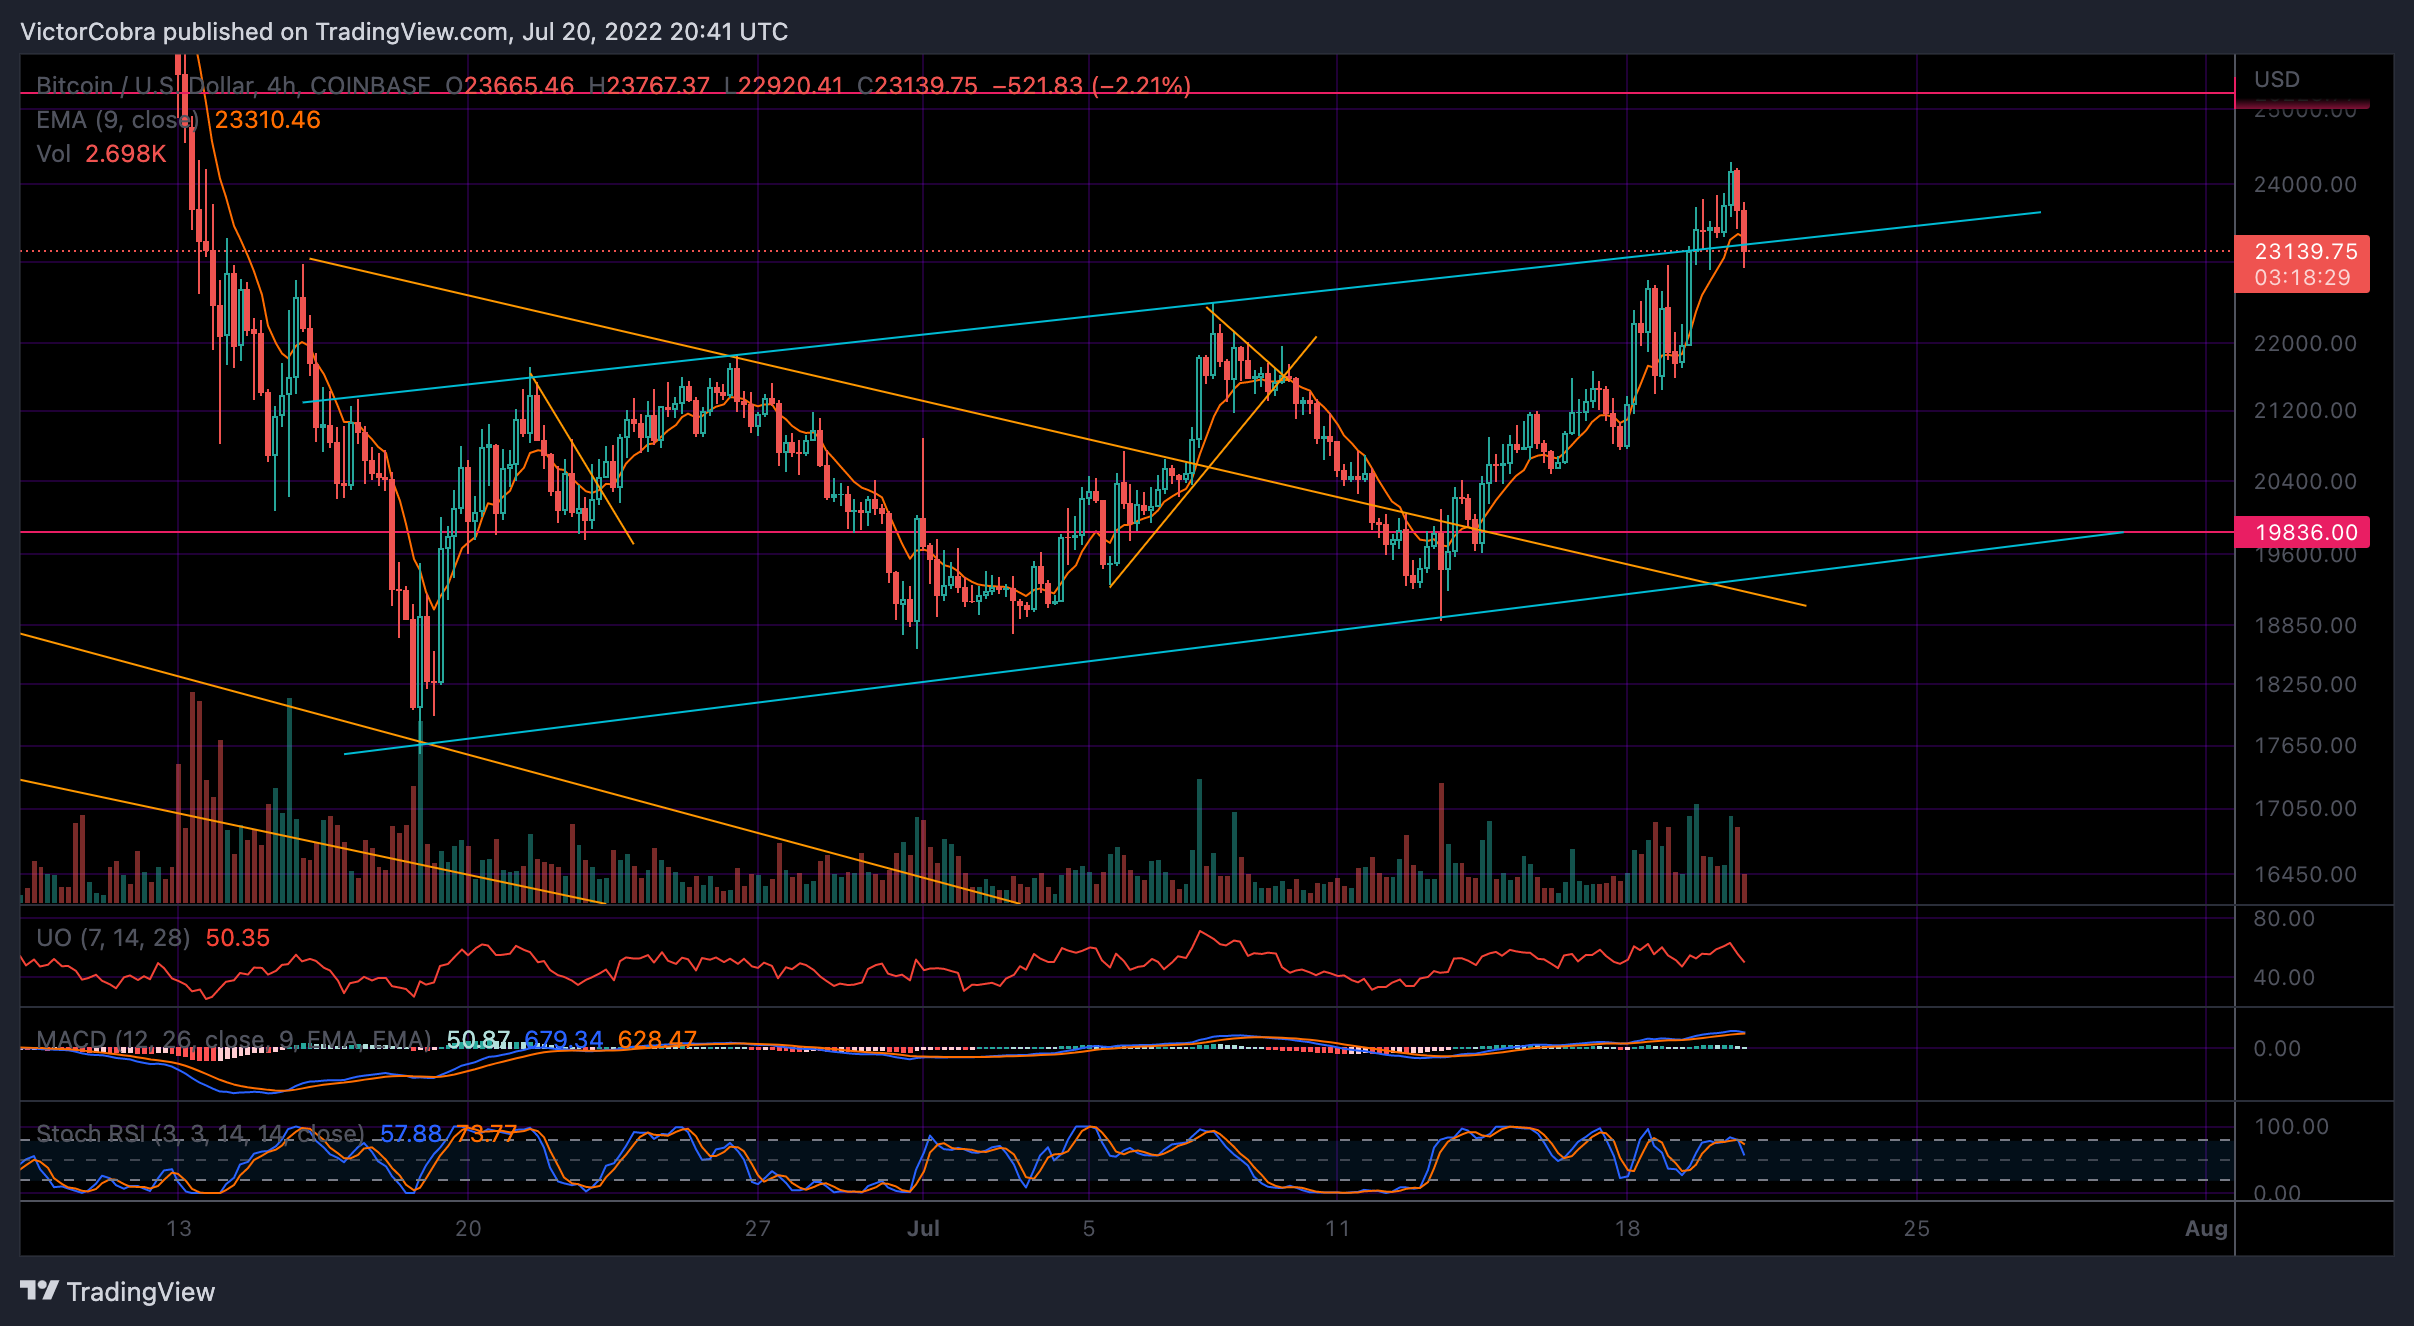This screenshot has height=1326, width=2414.
Task: Click the MACD (12, 26, close, 9, EMA, EMA) label
Action: 234,1040
